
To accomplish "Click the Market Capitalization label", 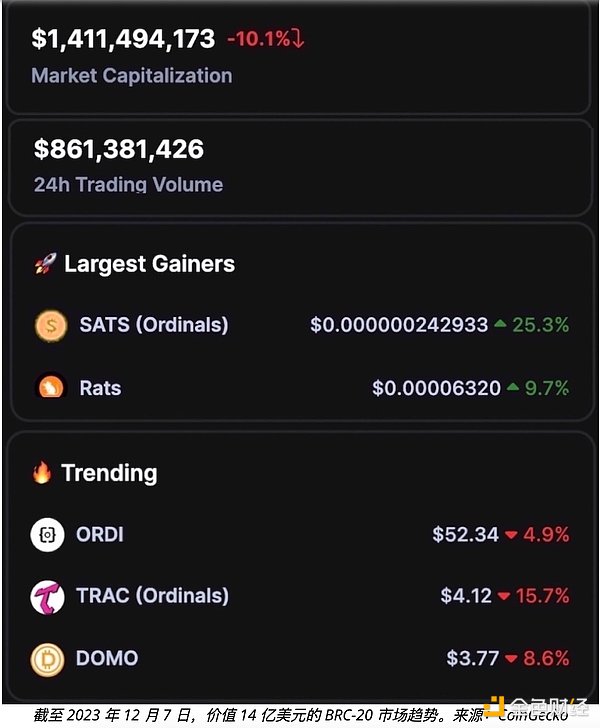I will click(x=131, y=76).
